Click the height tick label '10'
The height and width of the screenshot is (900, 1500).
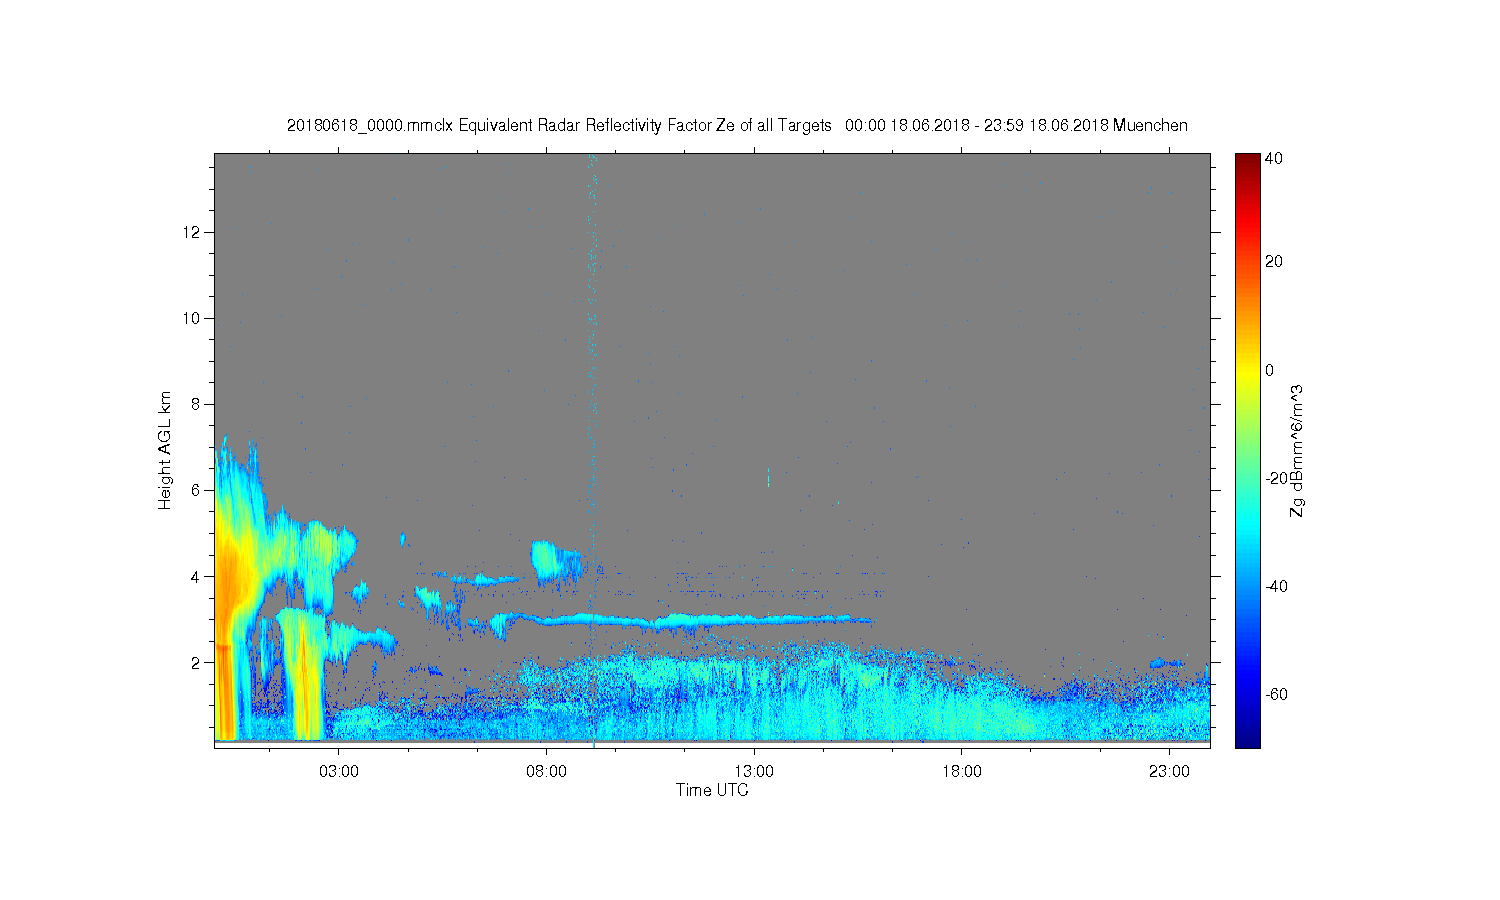193,318
